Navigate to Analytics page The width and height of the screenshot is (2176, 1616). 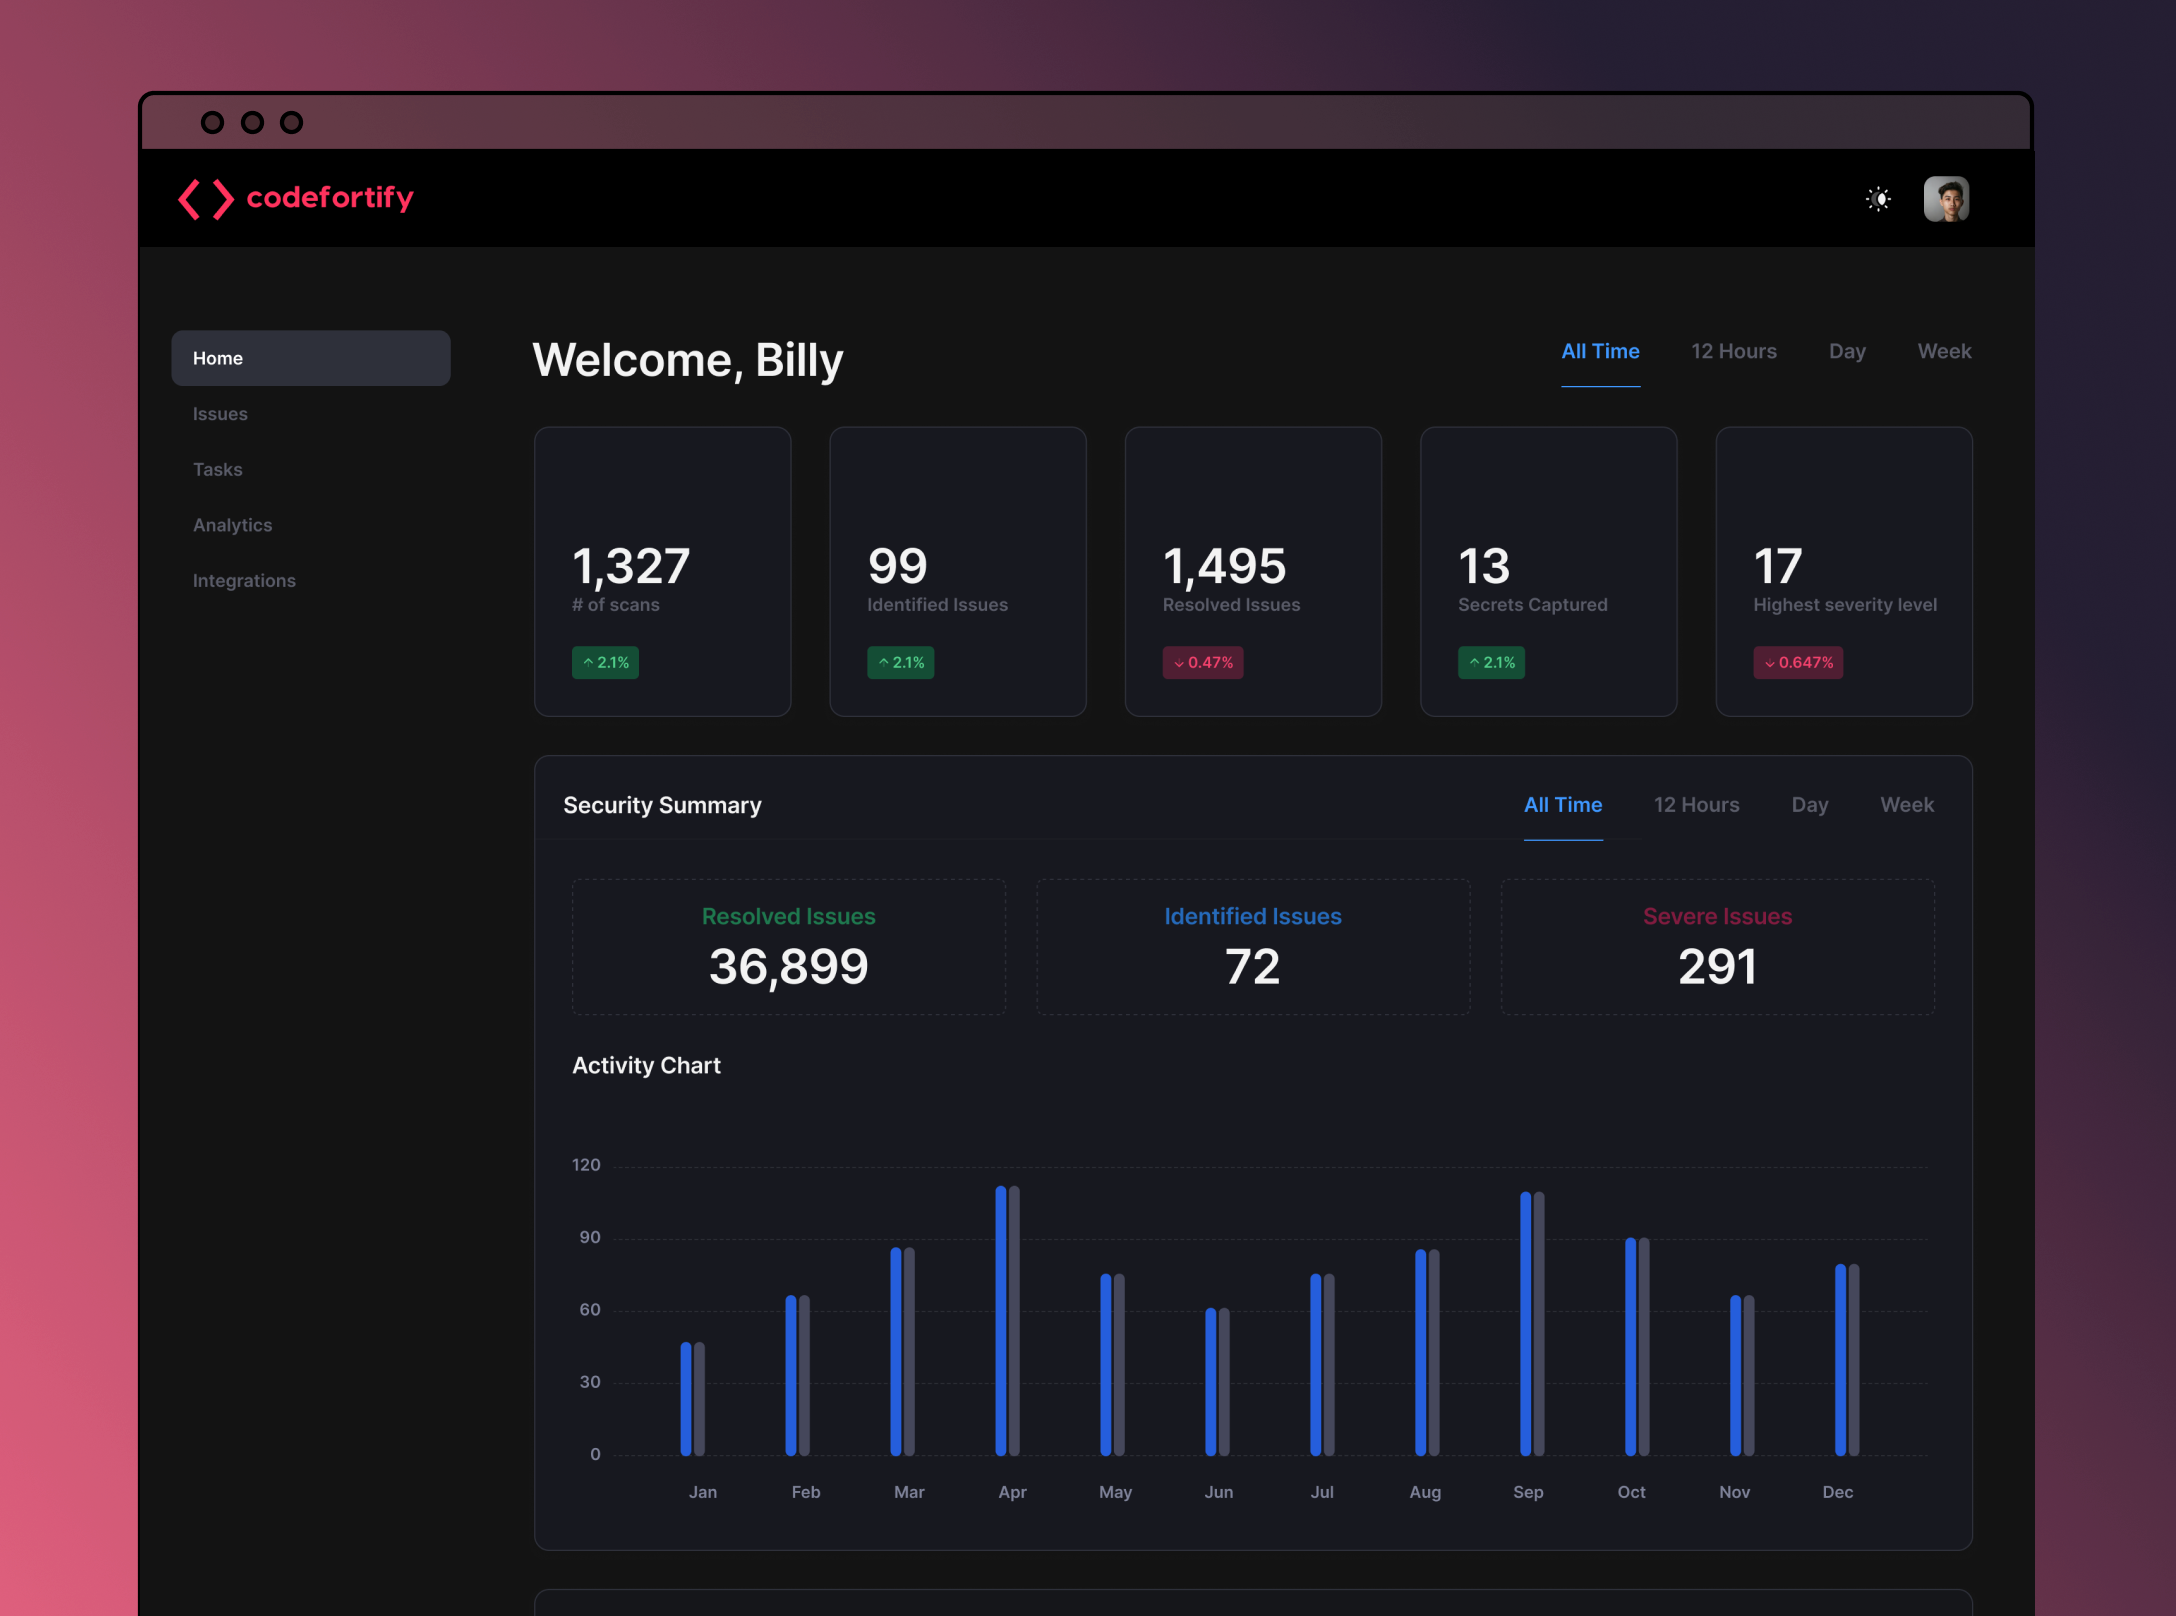232,525
